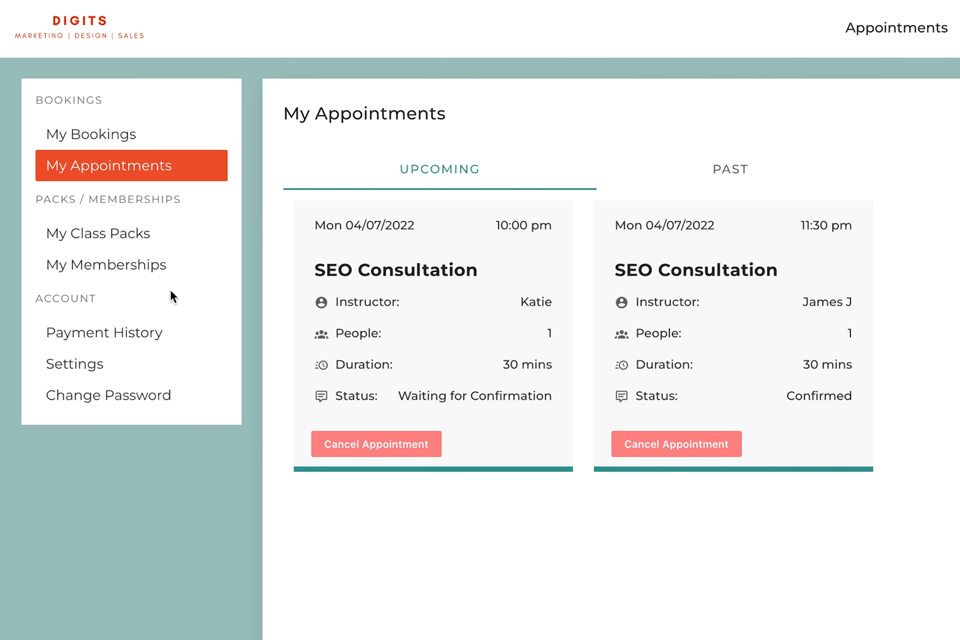Screen dimensions: 960x640
Task: Cancel the 10:00 pm appointment with Katie
Action: click(376, 444)
